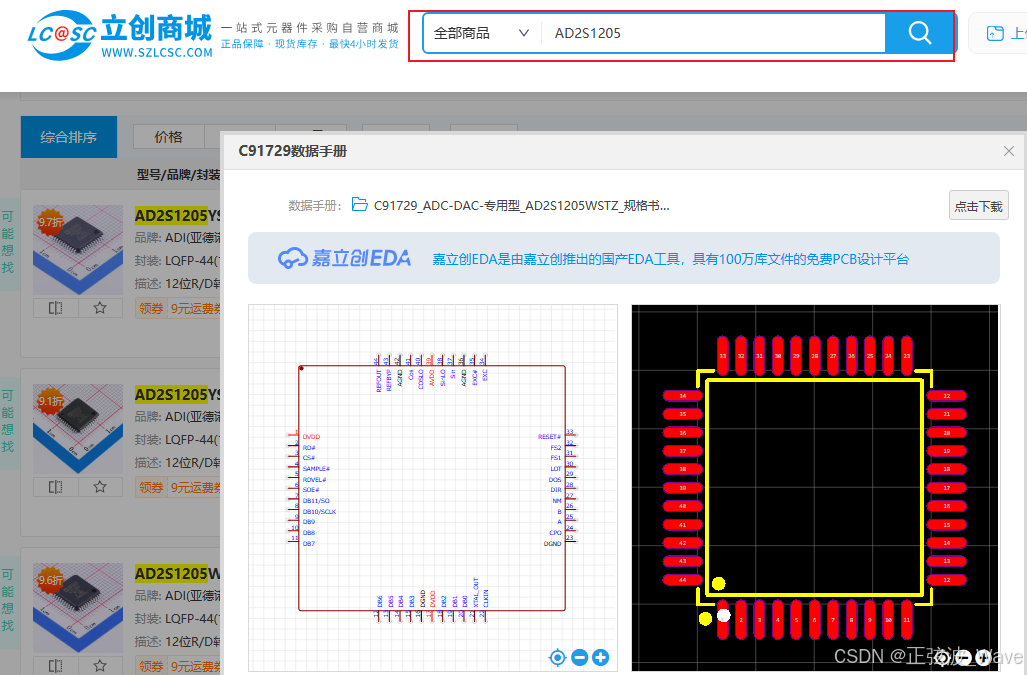This screenshot has width=1027, height=675.
Task: Click the RESET# pin label in schematic
Action: [549, 437]
